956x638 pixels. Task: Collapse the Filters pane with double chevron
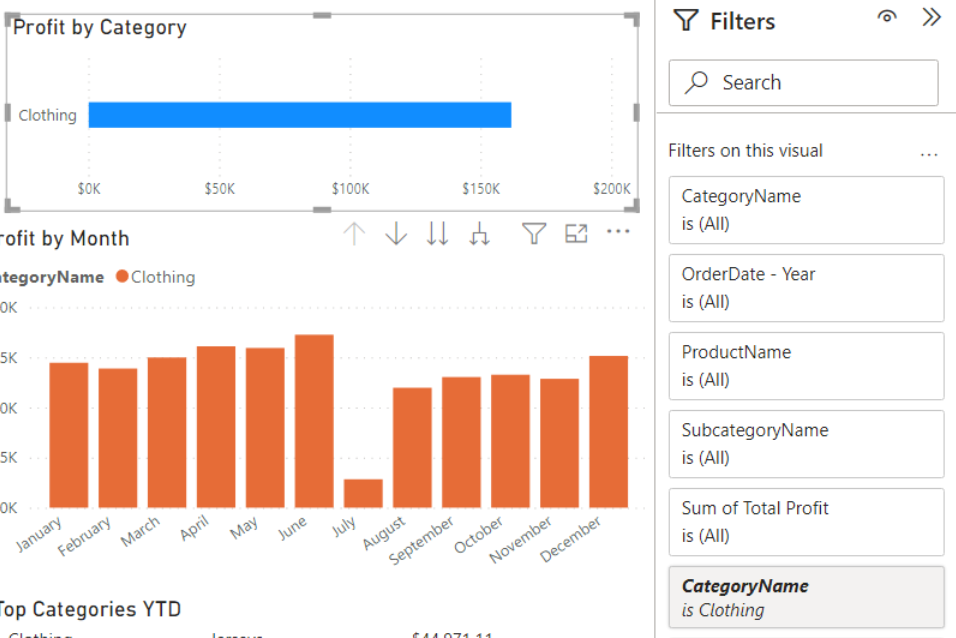pos(932,17)
